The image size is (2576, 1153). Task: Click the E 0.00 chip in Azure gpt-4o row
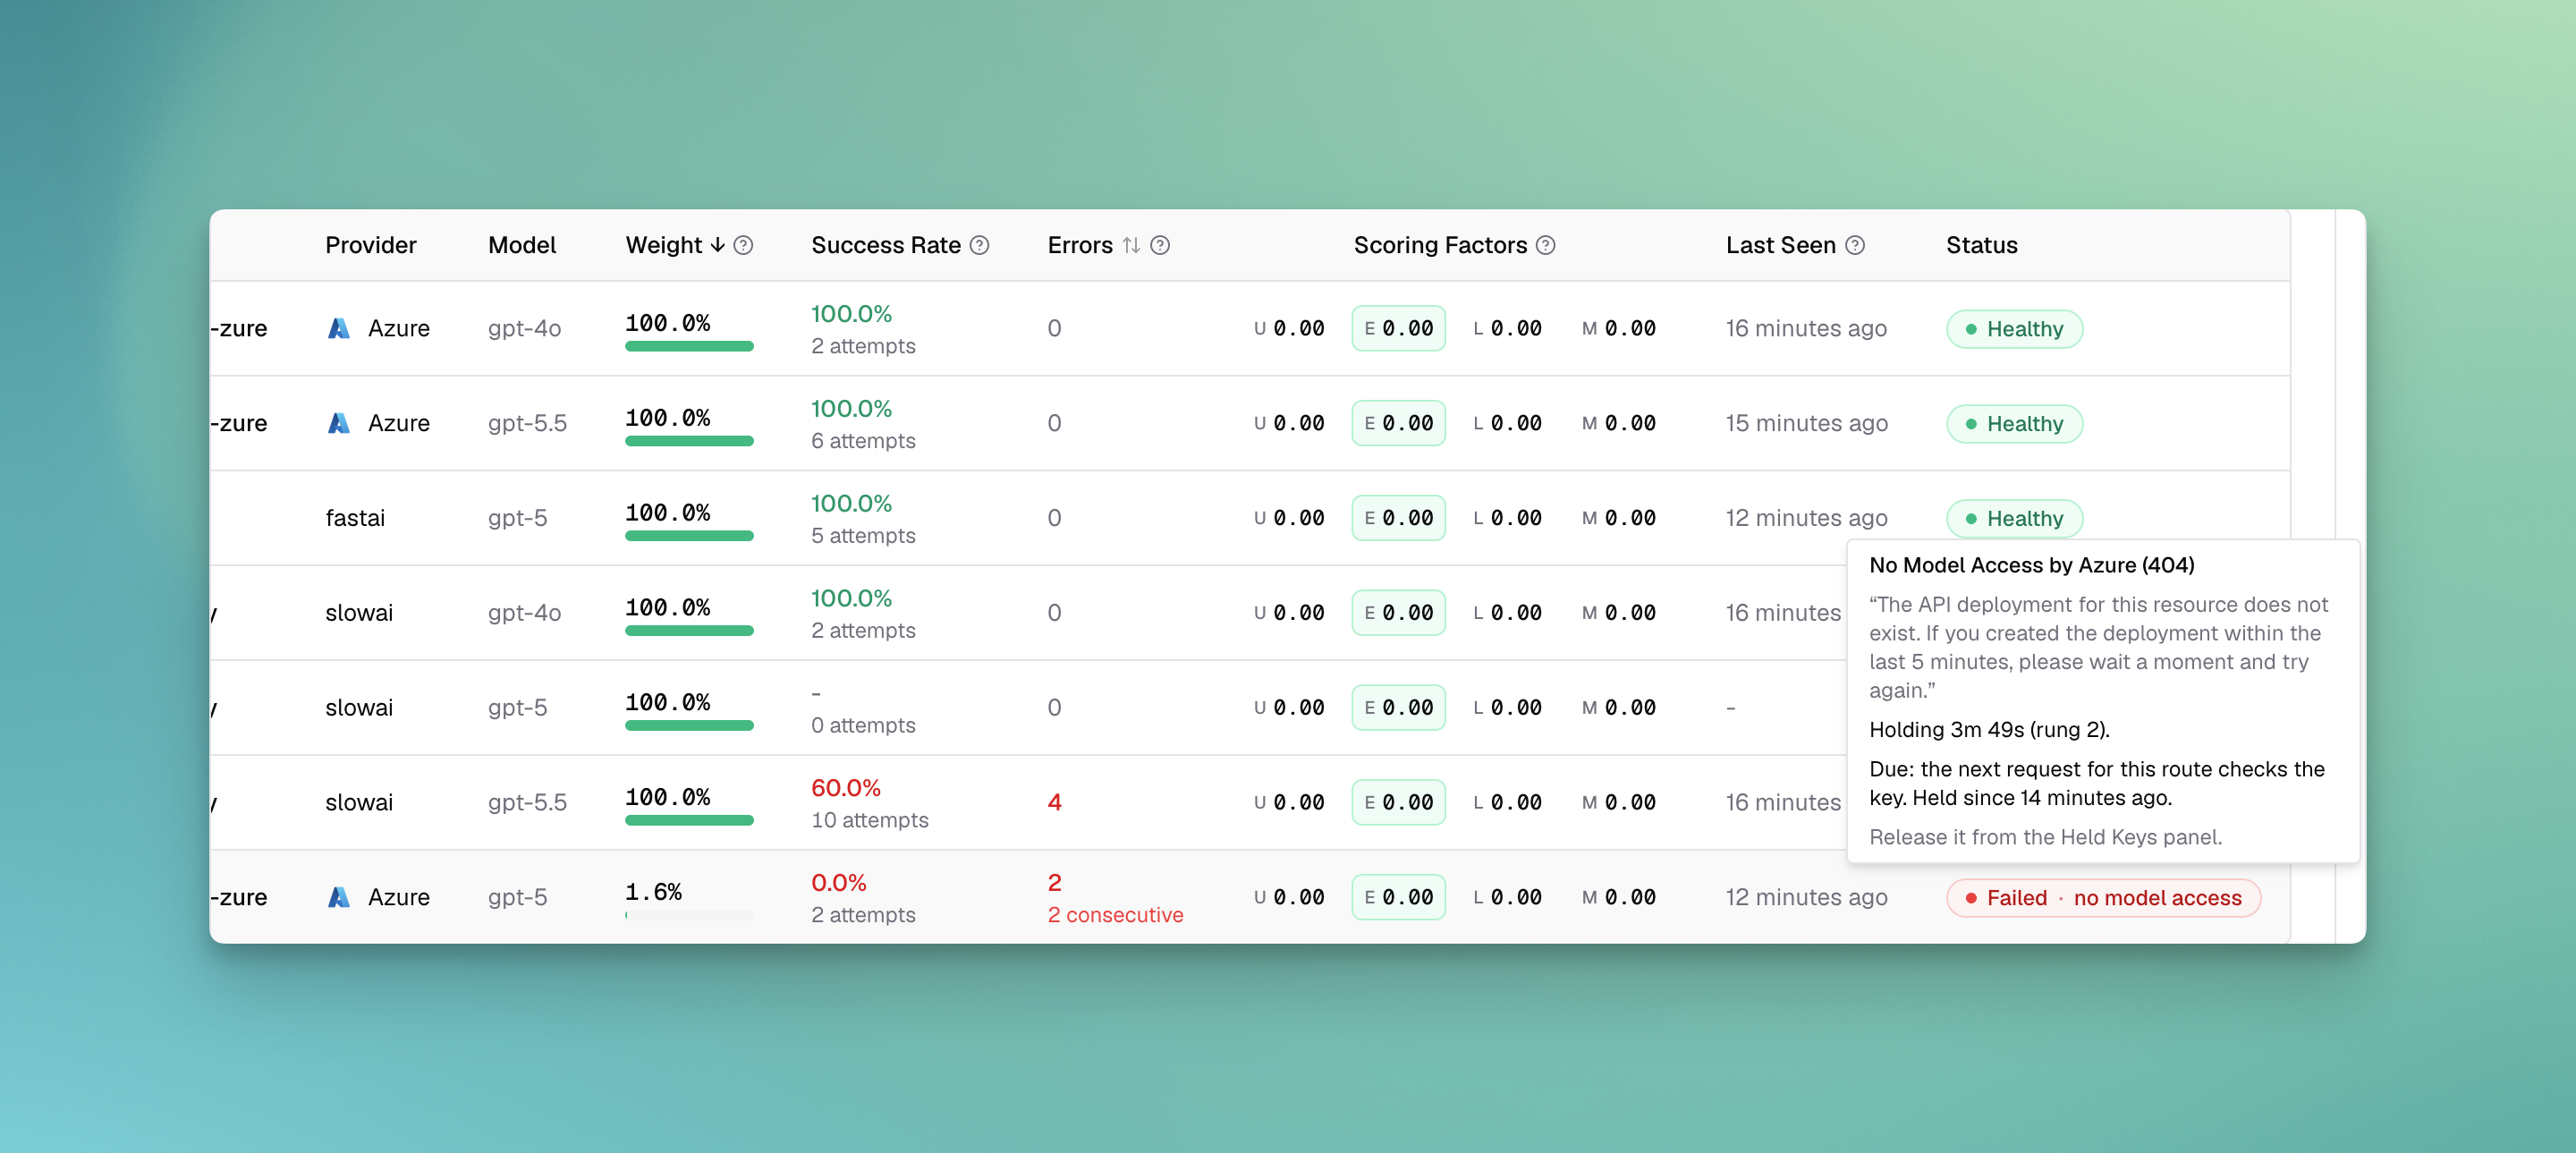tap(1398, 328)
